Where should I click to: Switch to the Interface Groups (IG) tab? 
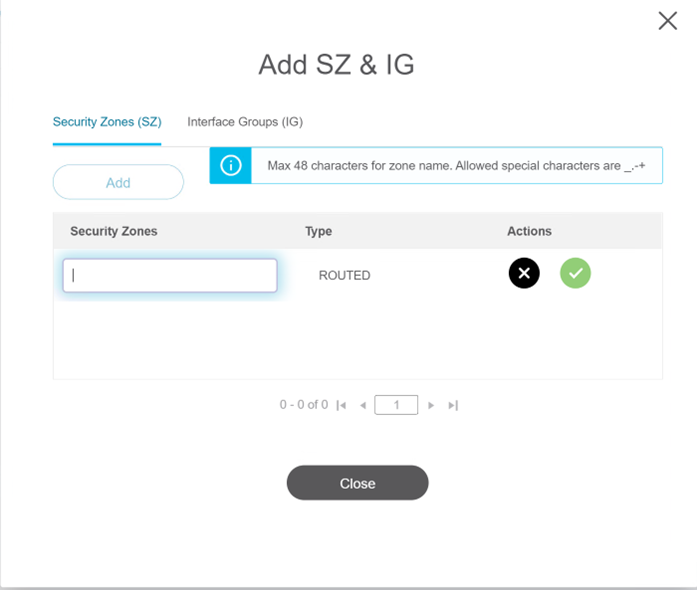pos(245,122)
